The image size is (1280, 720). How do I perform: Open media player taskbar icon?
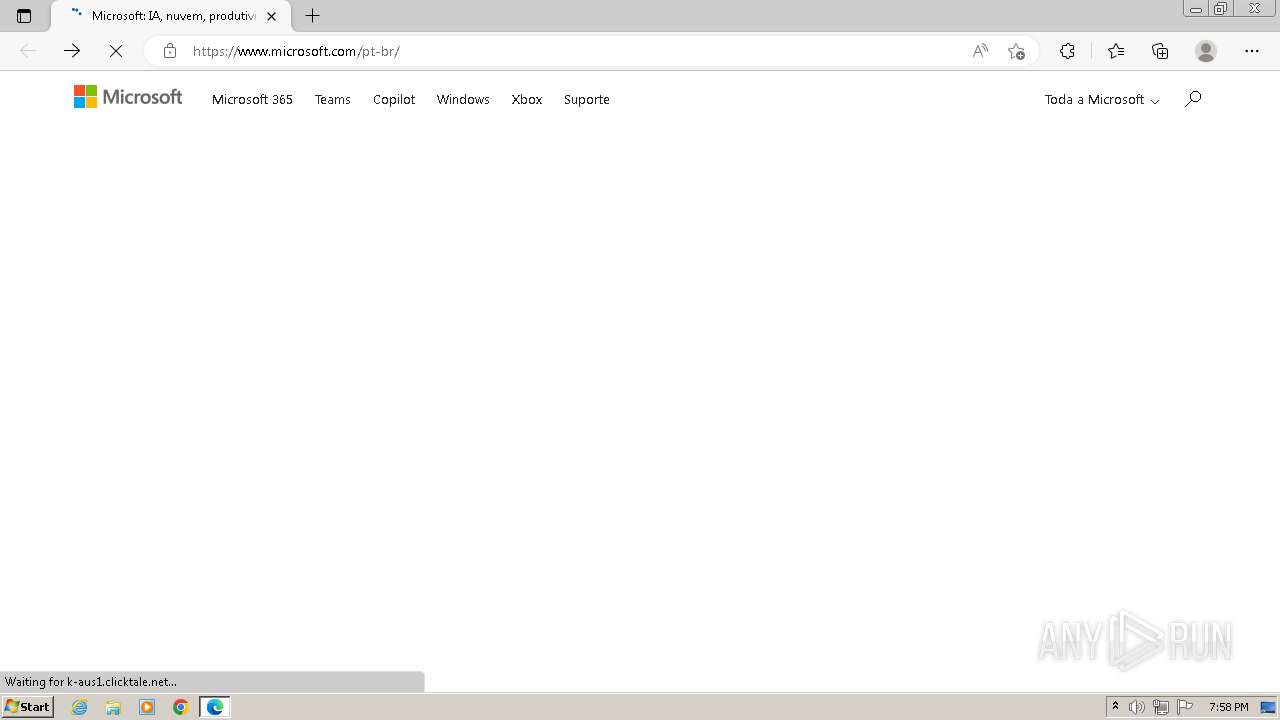click(x=147, y=707)
